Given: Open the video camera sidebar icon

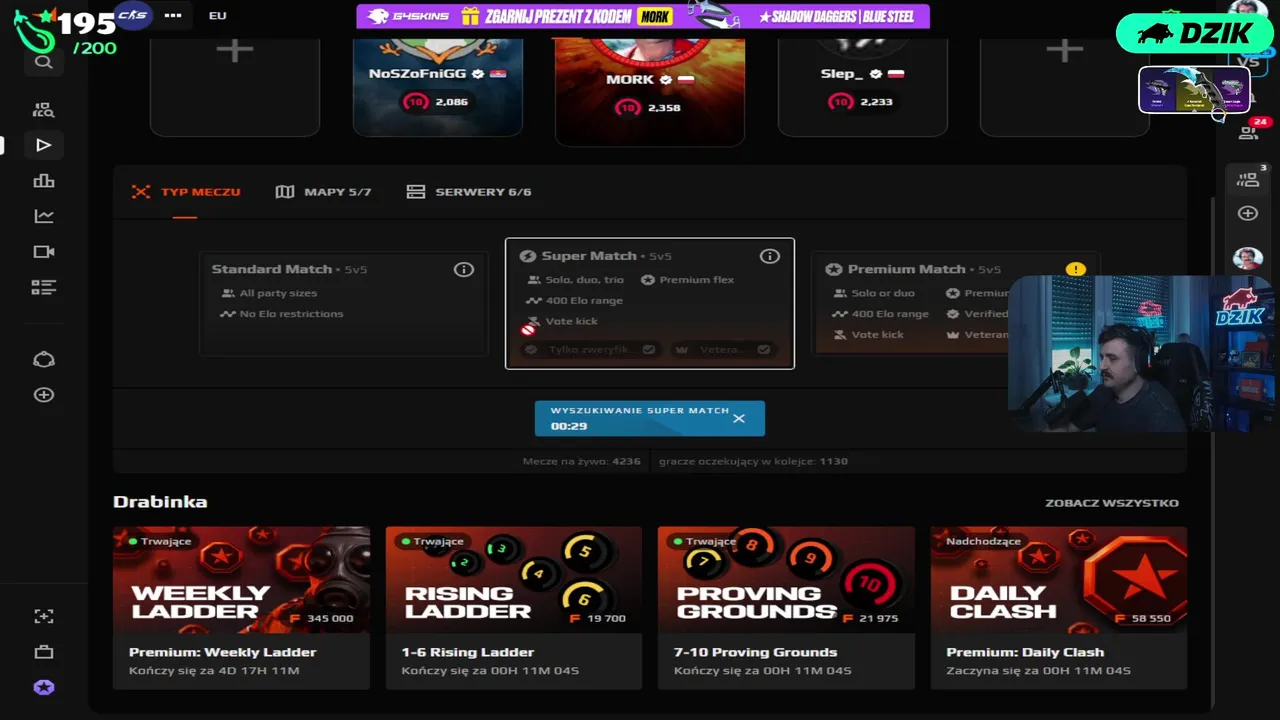Looking at the screenshot, I should pyautogui.click(x=43, y=252).
